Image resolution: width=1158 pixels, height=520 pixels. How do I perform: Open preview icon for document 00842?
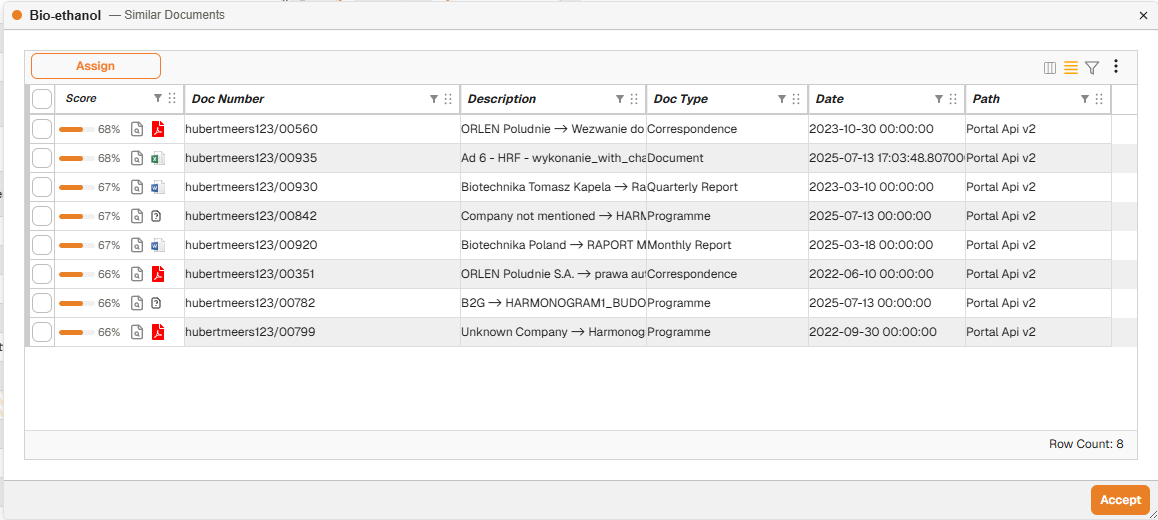click(136, 216)
